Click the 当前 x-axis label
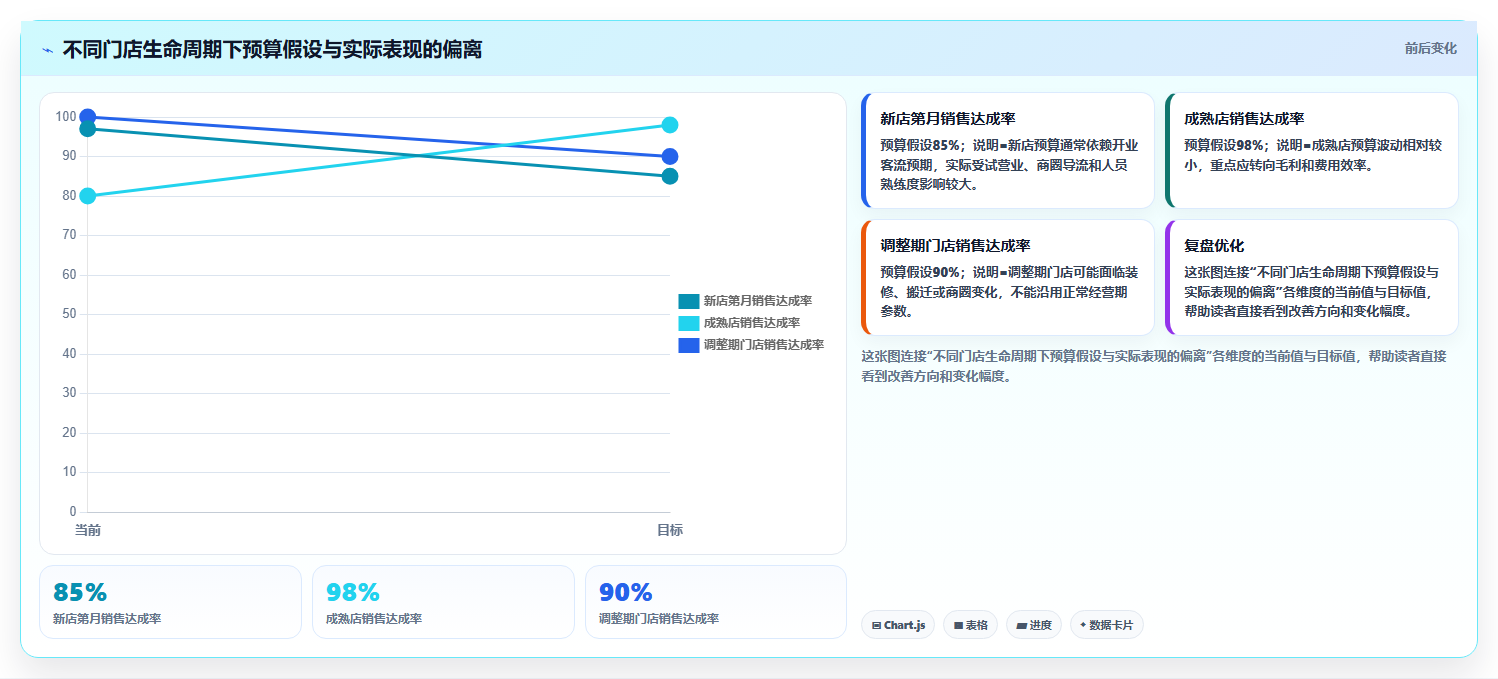1498x679 pixels. pos(88,530)
